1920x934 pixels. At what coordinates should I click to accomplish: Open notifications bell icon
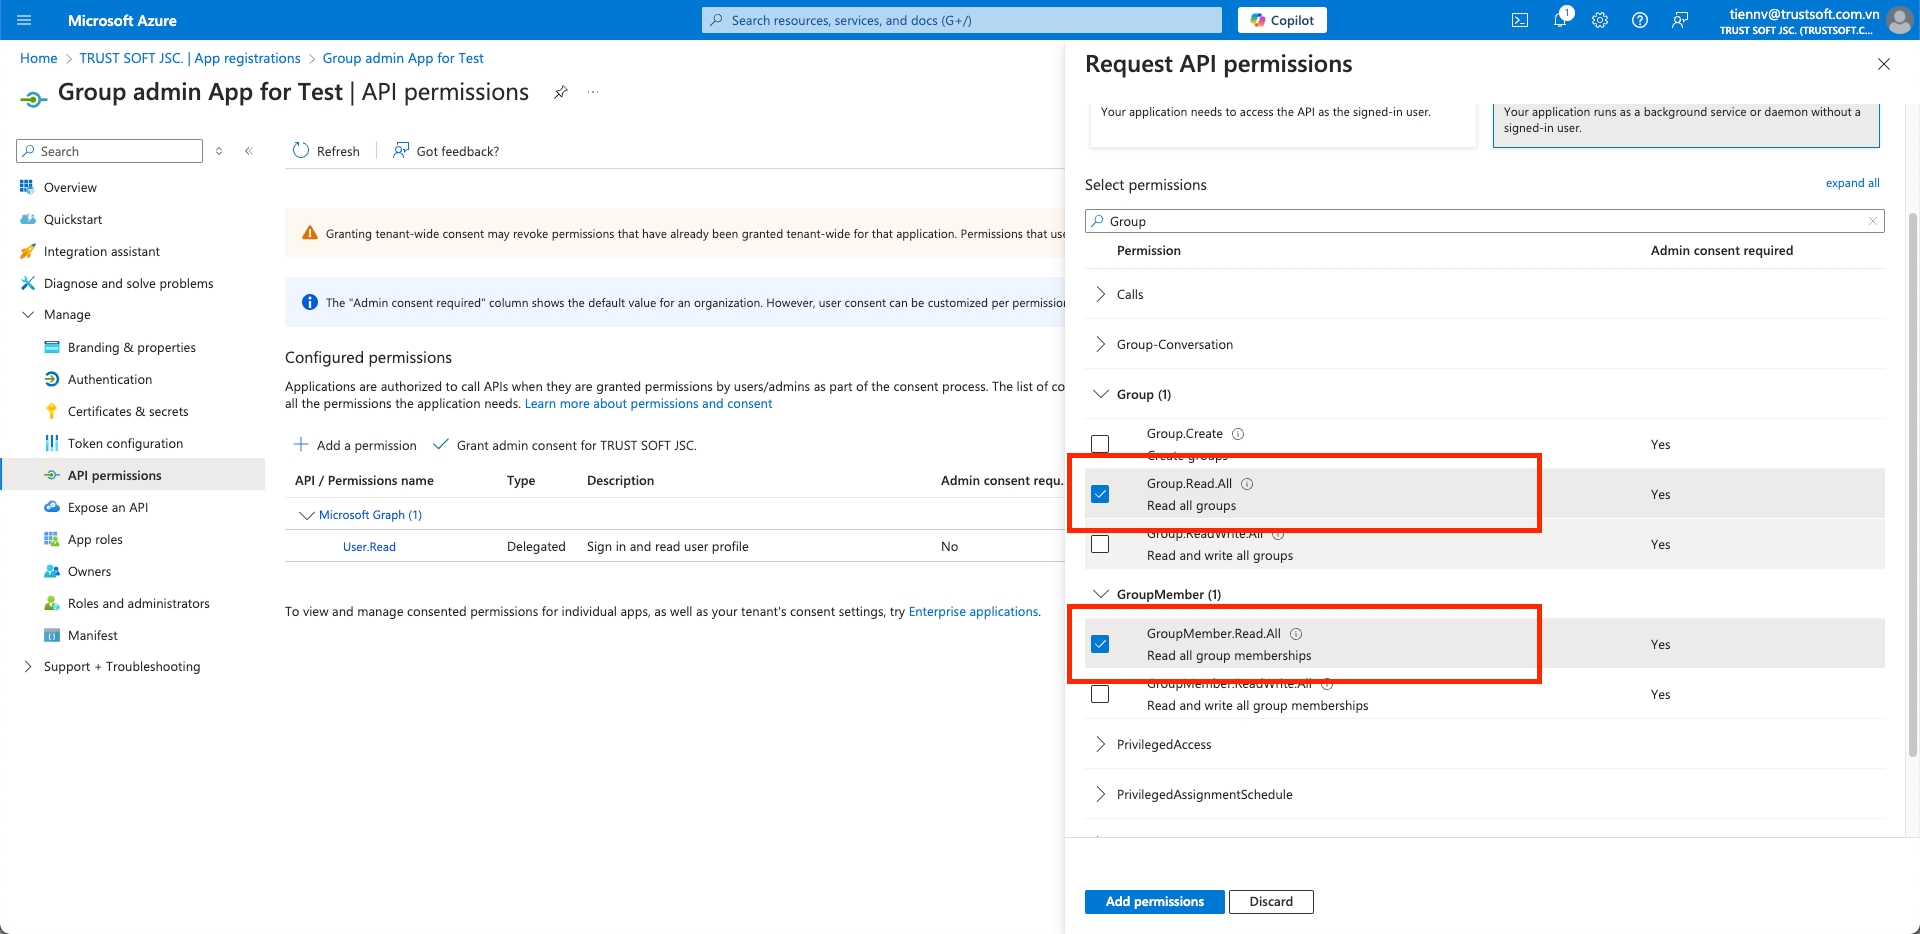[x=1560, y=20]
